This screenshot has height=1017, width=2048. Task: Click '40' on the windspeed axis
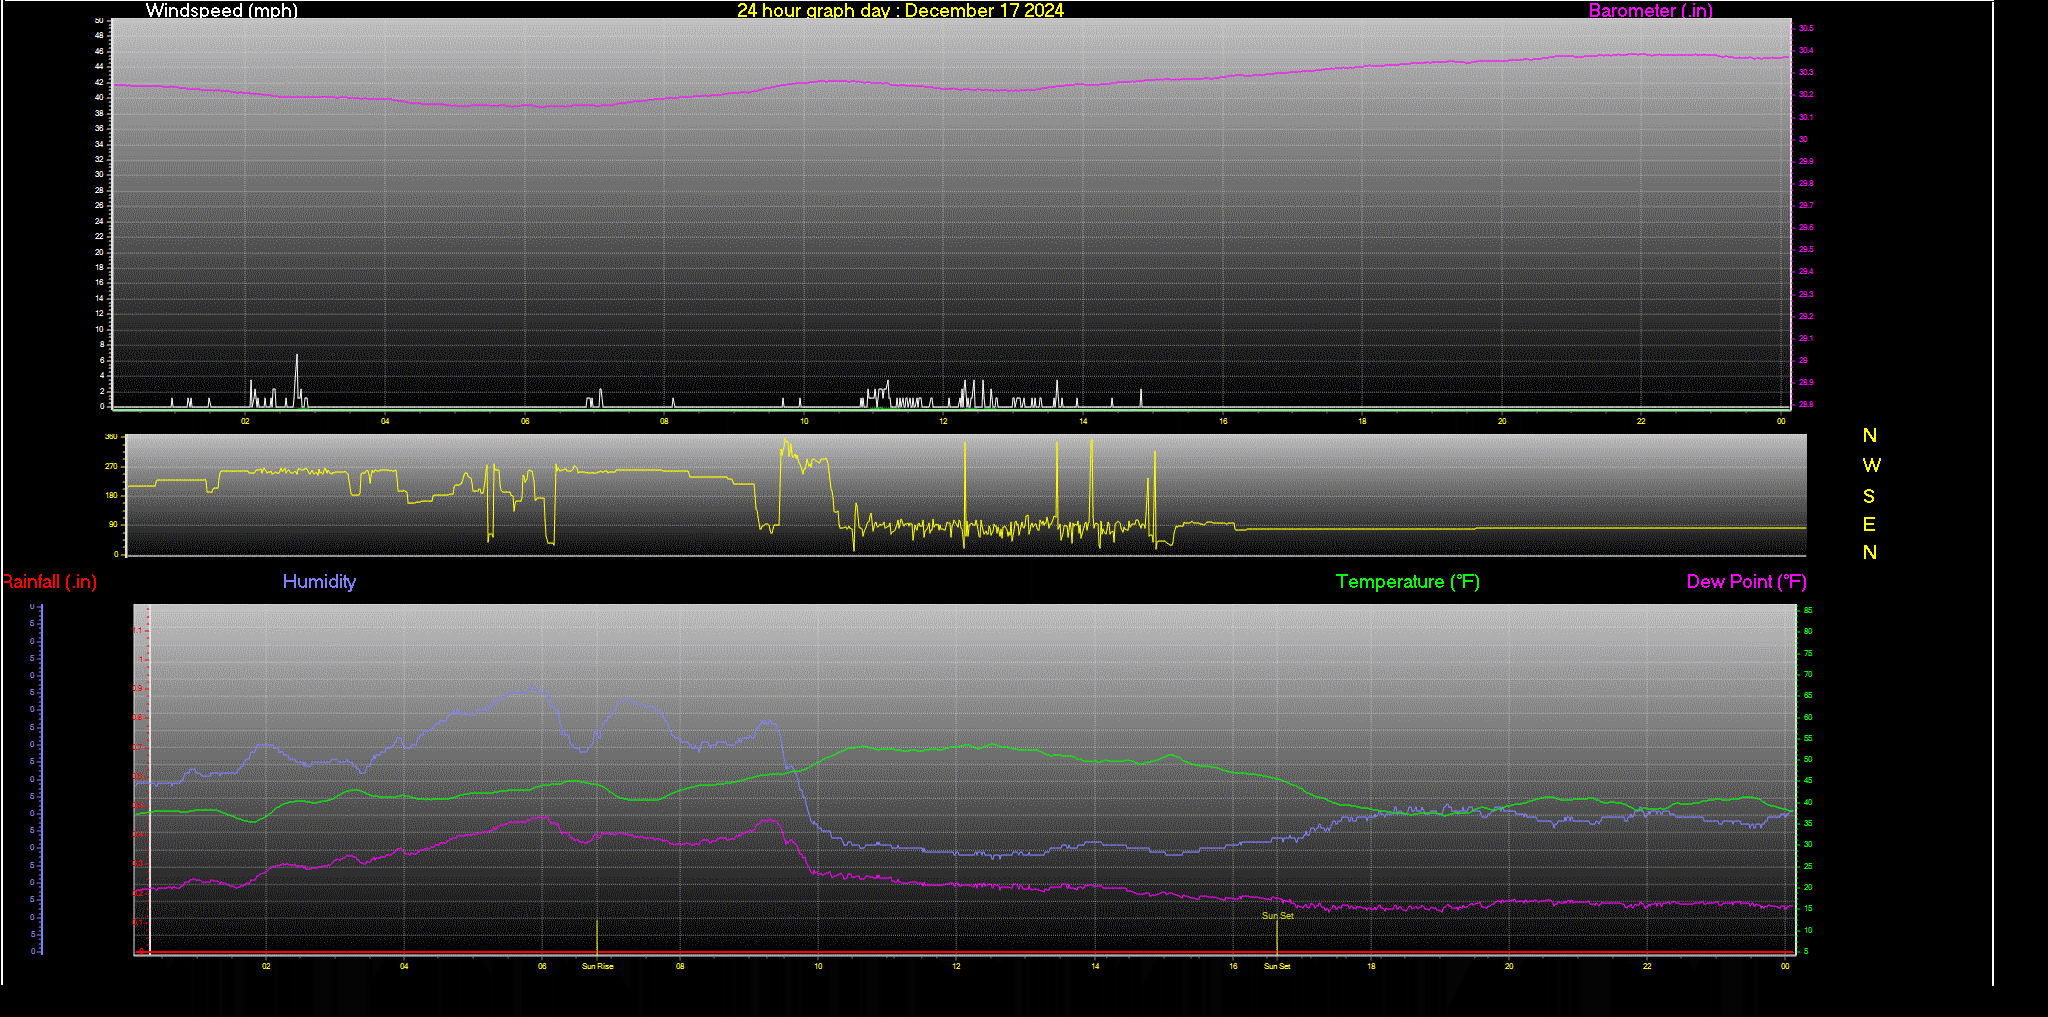coord(99,97)
